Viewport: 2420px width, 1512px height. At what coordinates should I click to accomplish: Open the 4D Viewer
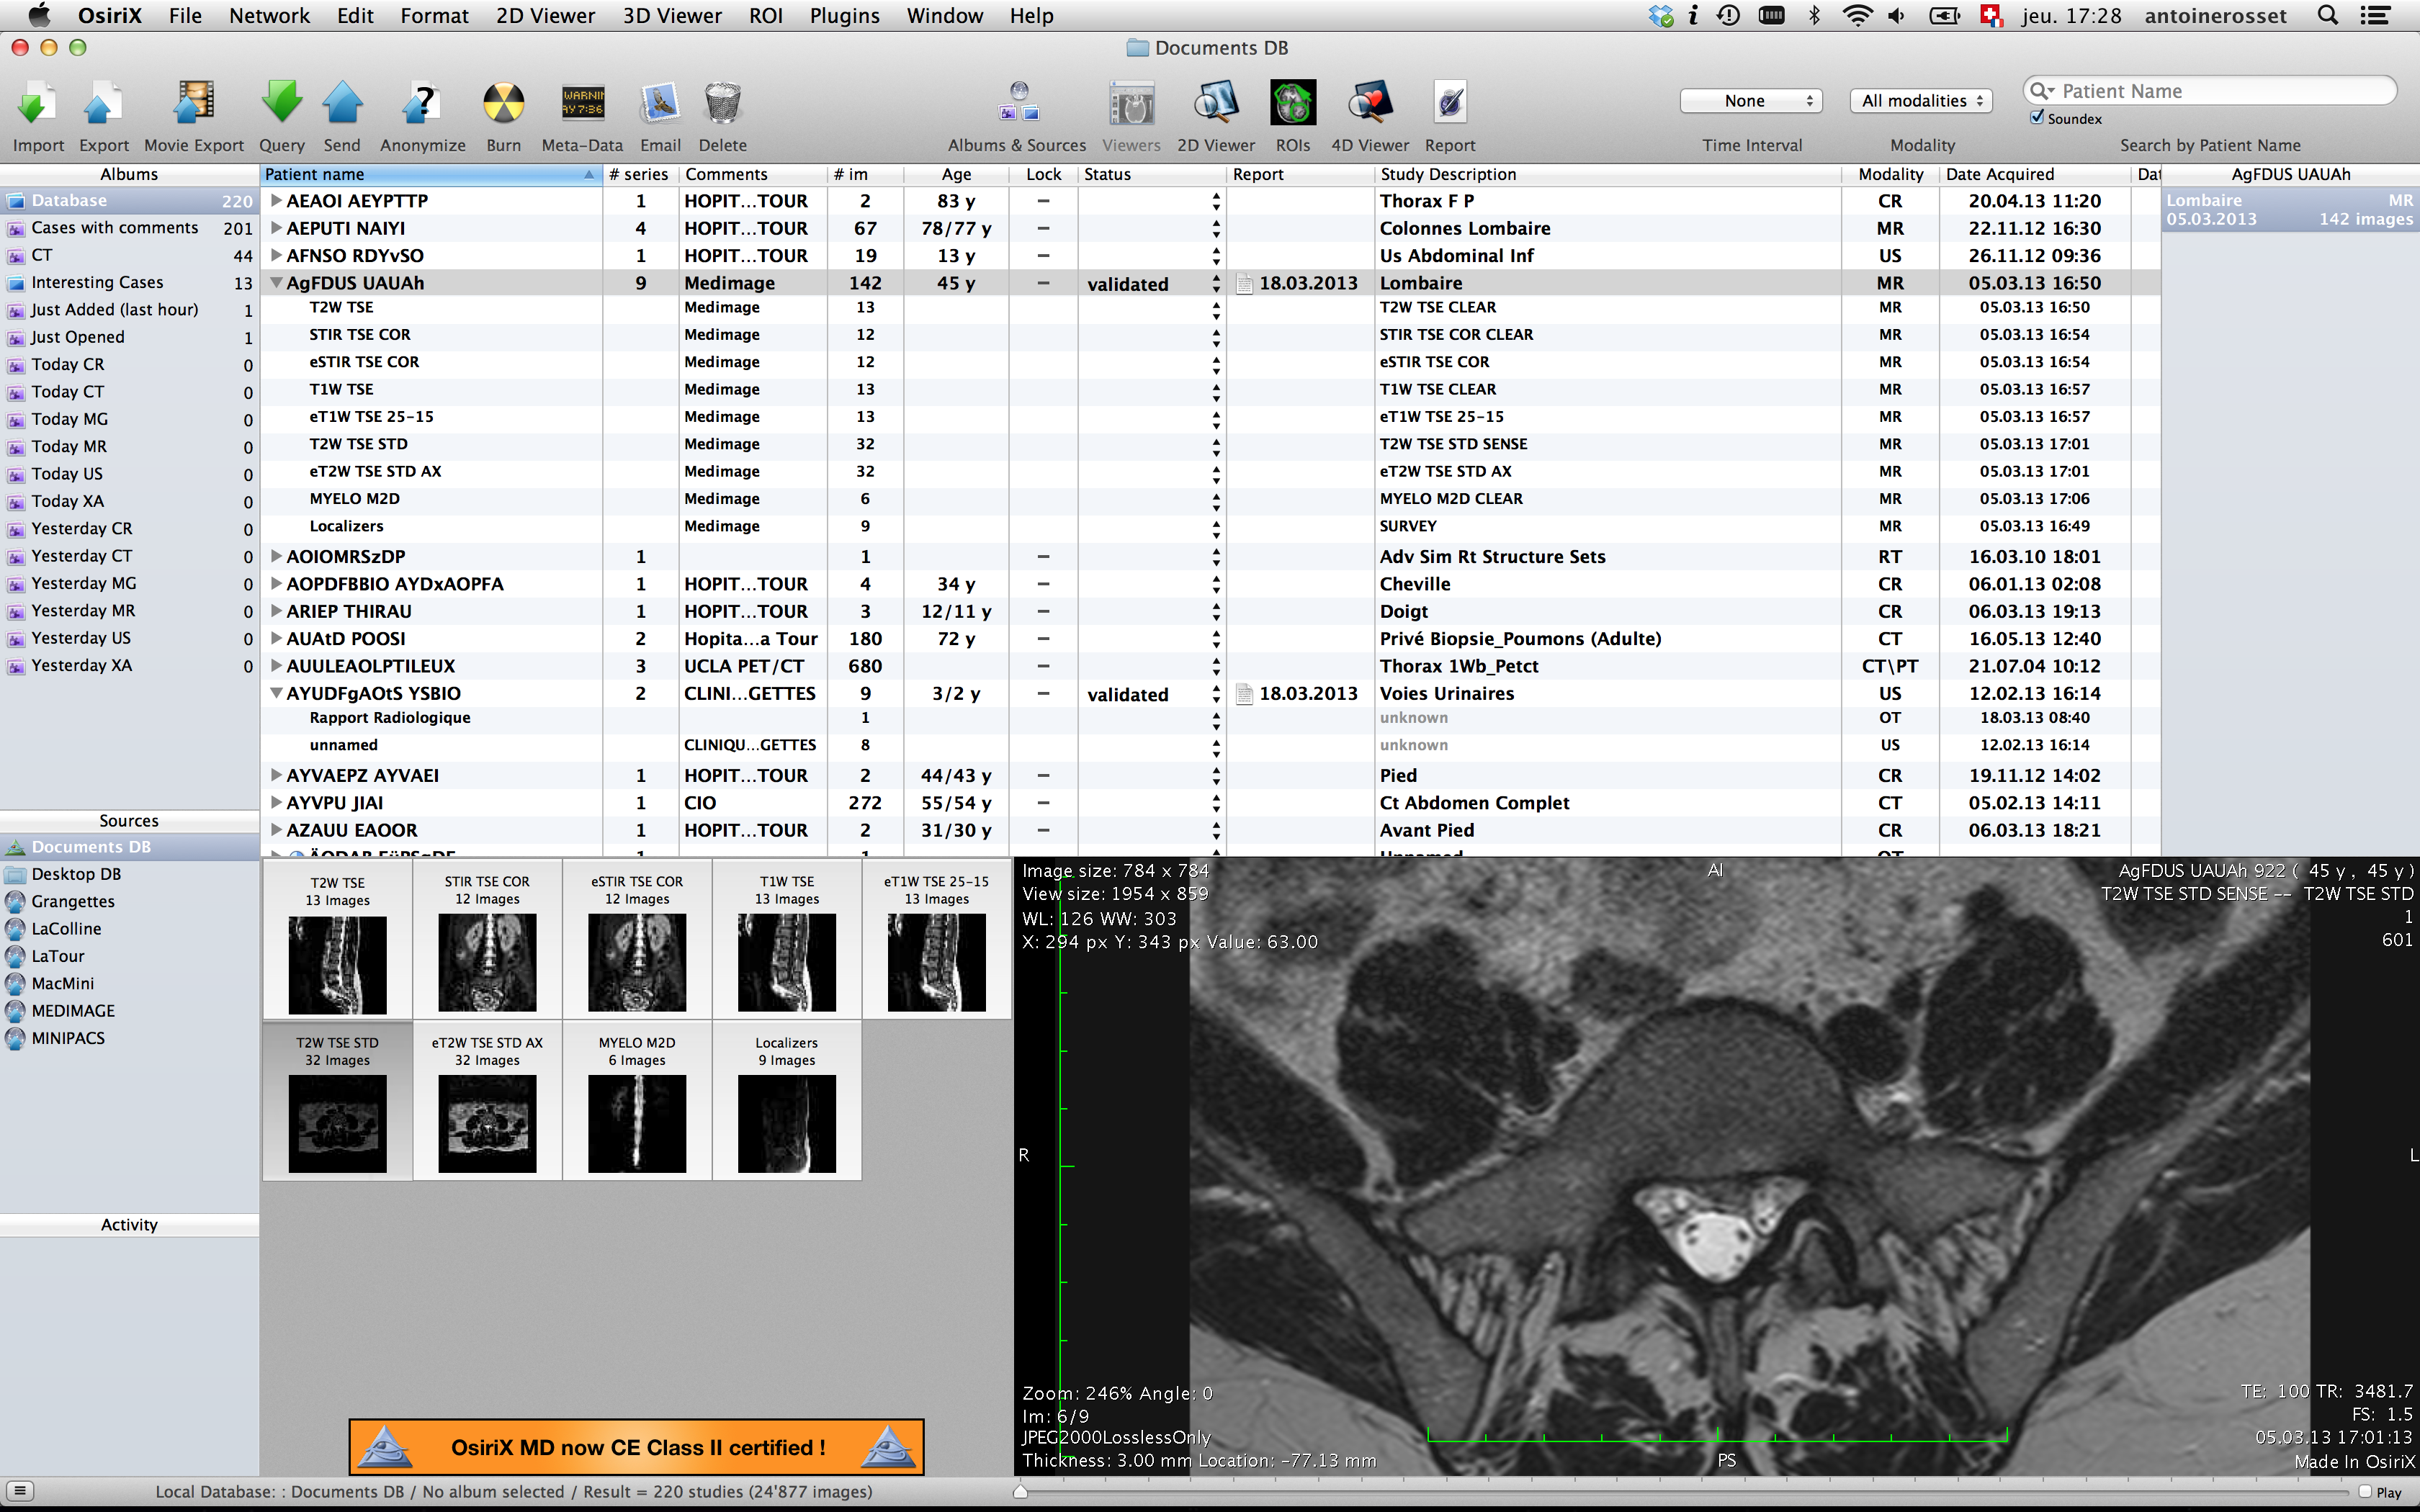point(1369,104)
